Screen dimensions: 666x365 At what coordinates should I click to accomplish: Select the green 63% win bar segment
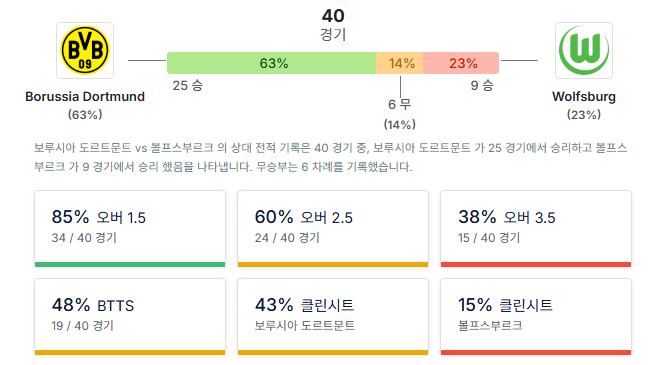pos(271,63)
